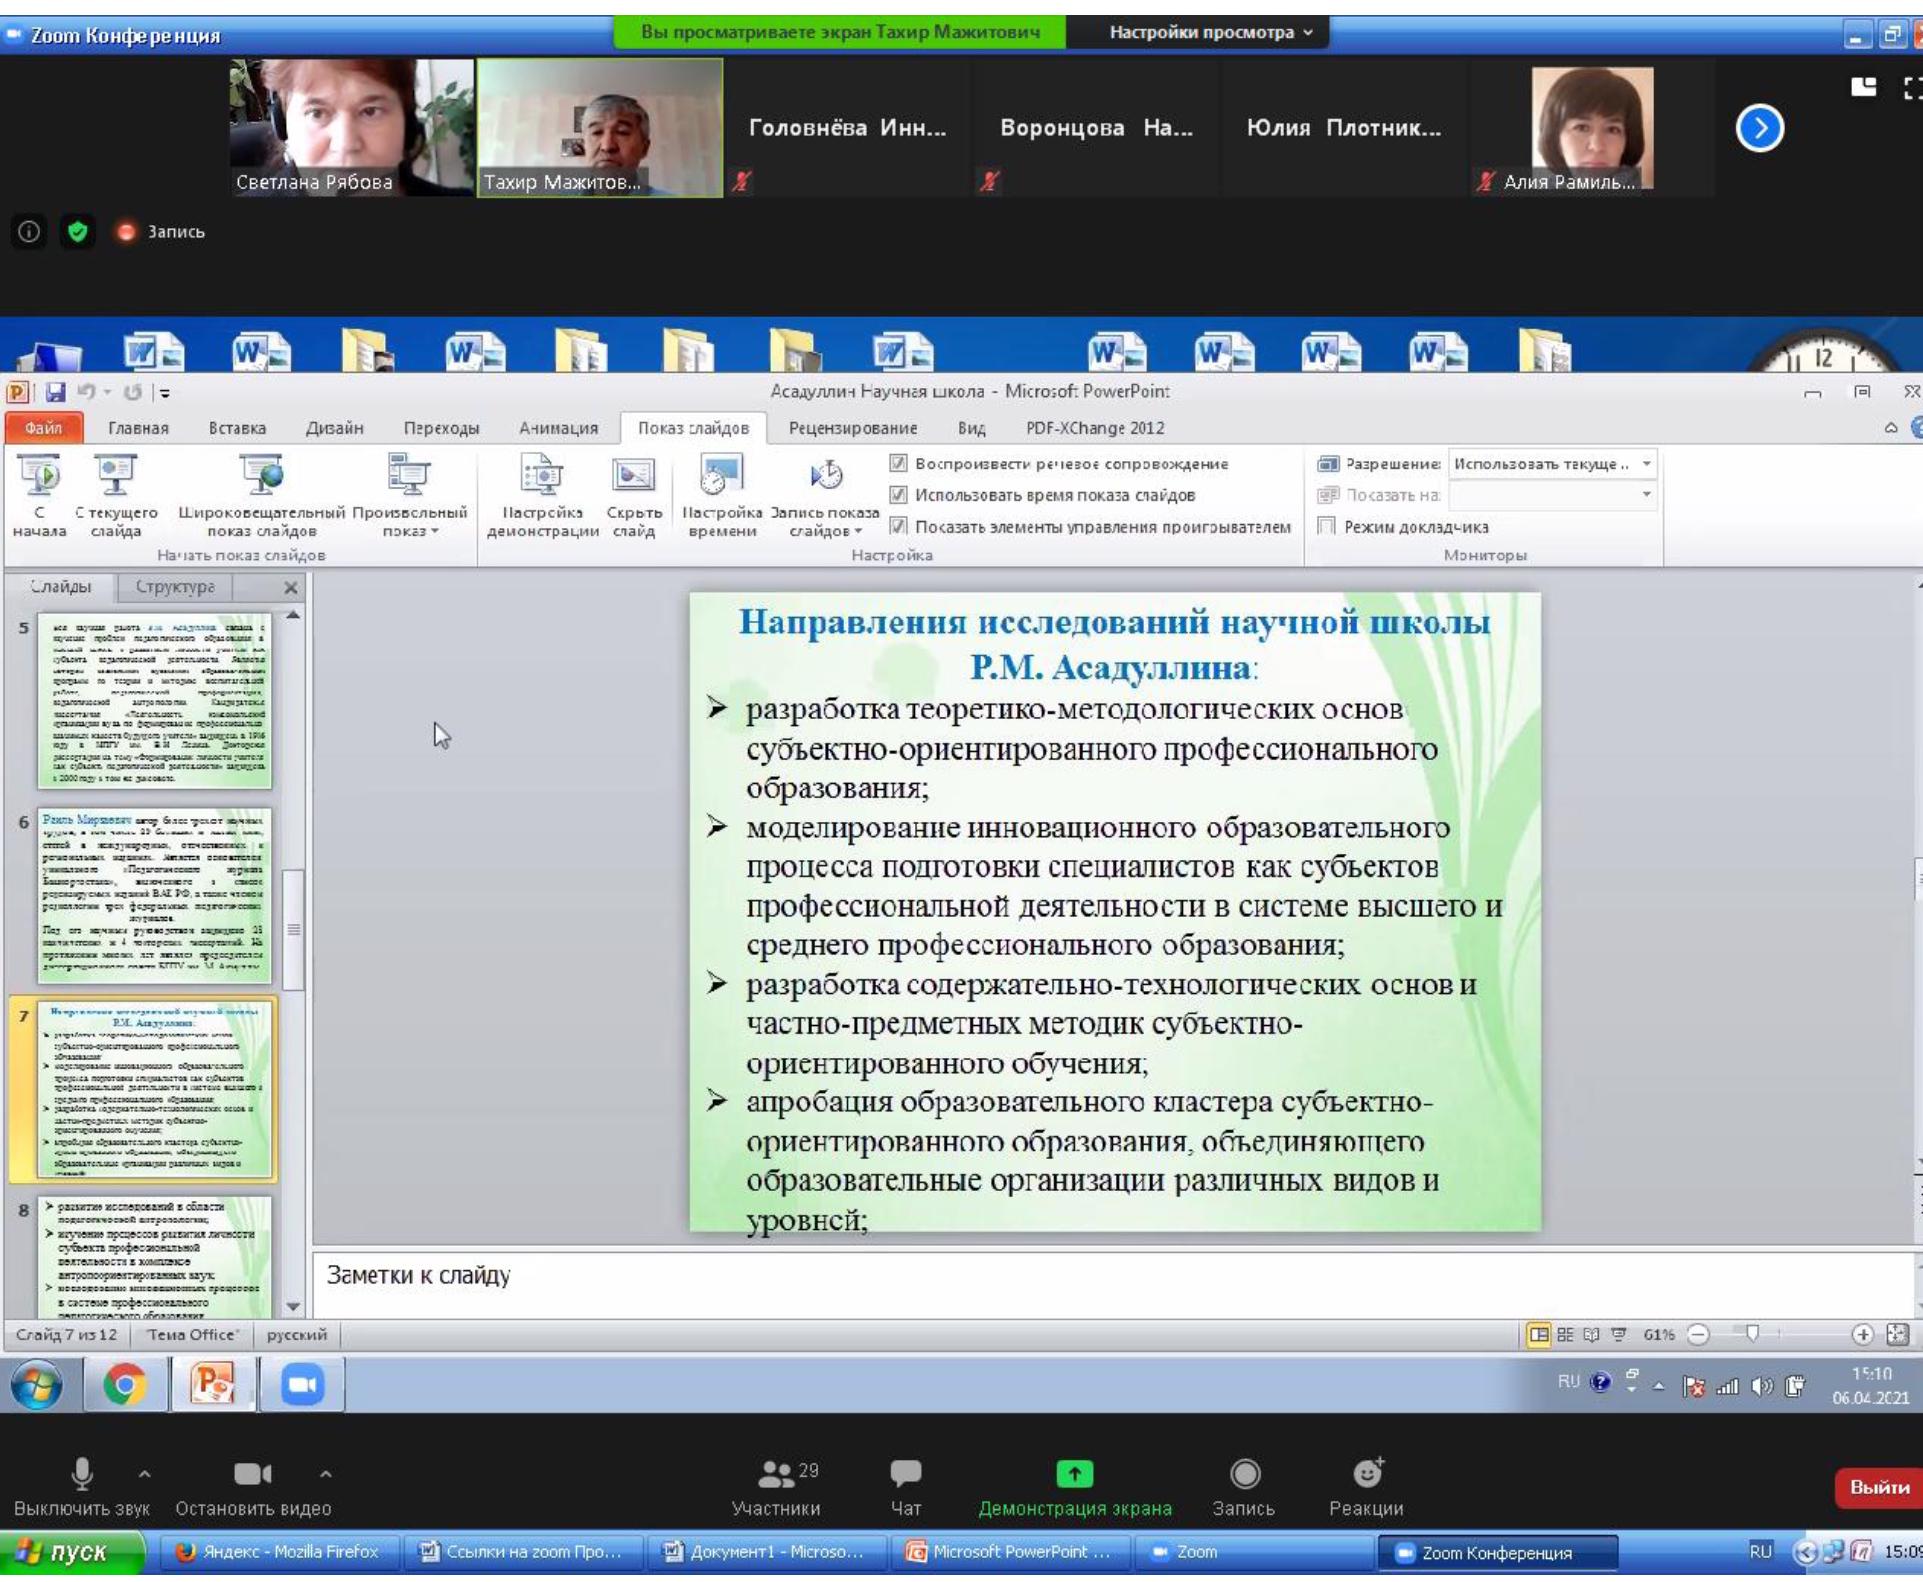Switch to the Анимация ribbon tab

pos(558,428)
